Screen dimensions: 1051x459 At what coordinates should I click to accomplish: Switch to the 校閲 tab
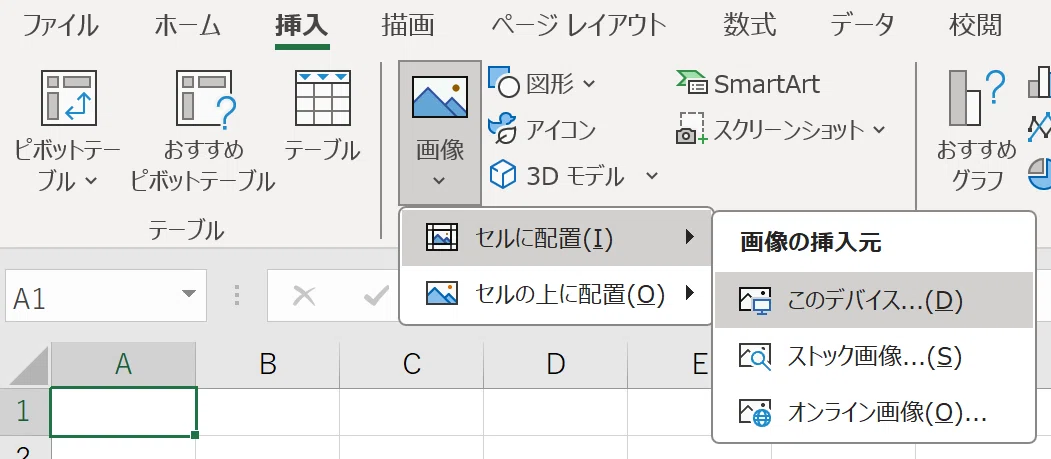[975, 26]
